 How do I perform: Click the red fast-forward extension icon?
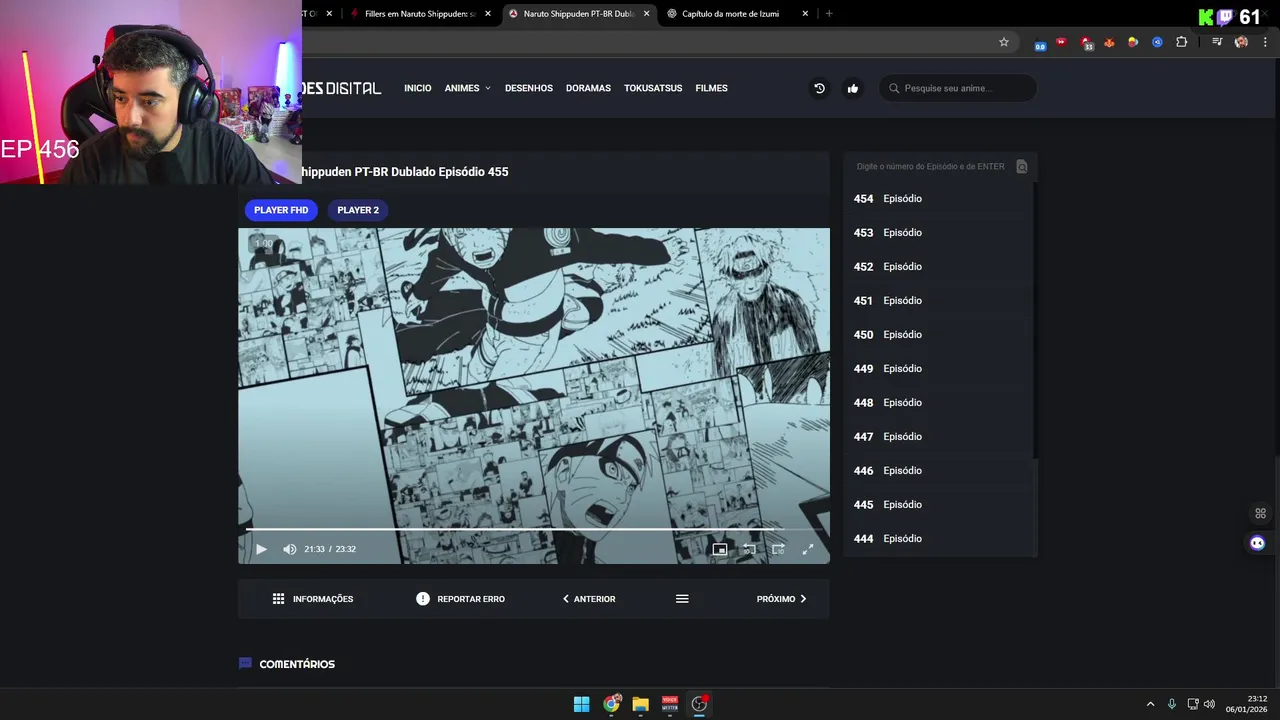1061,42
